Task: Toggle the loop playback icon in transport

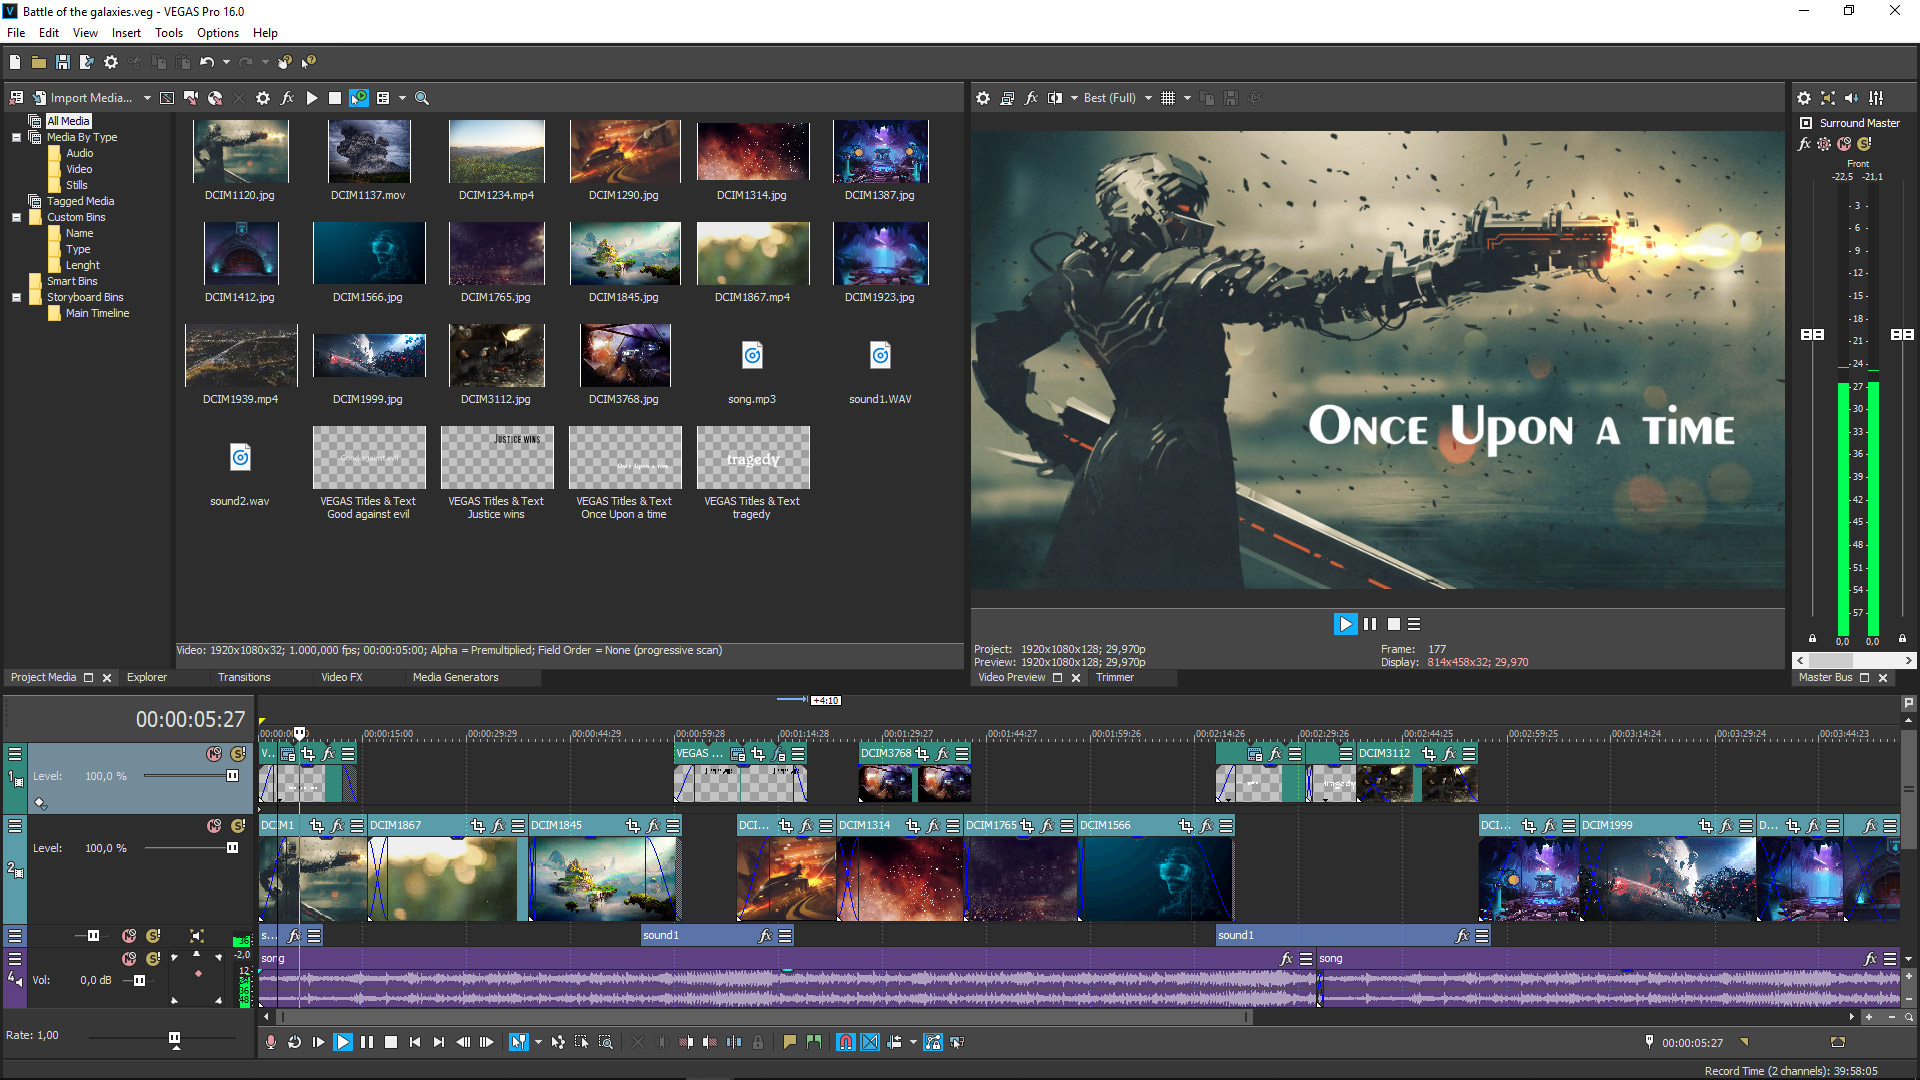Action: pos(294,1042)
